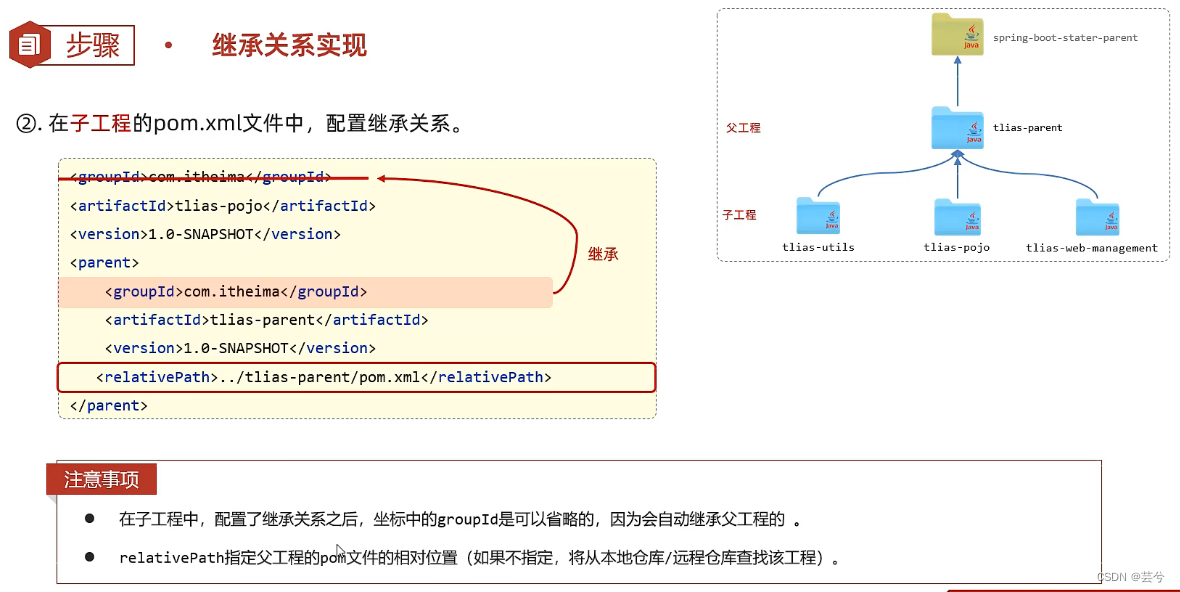
Task: Click the tlias-pojo label under the folder
Action: pos(956,247)
